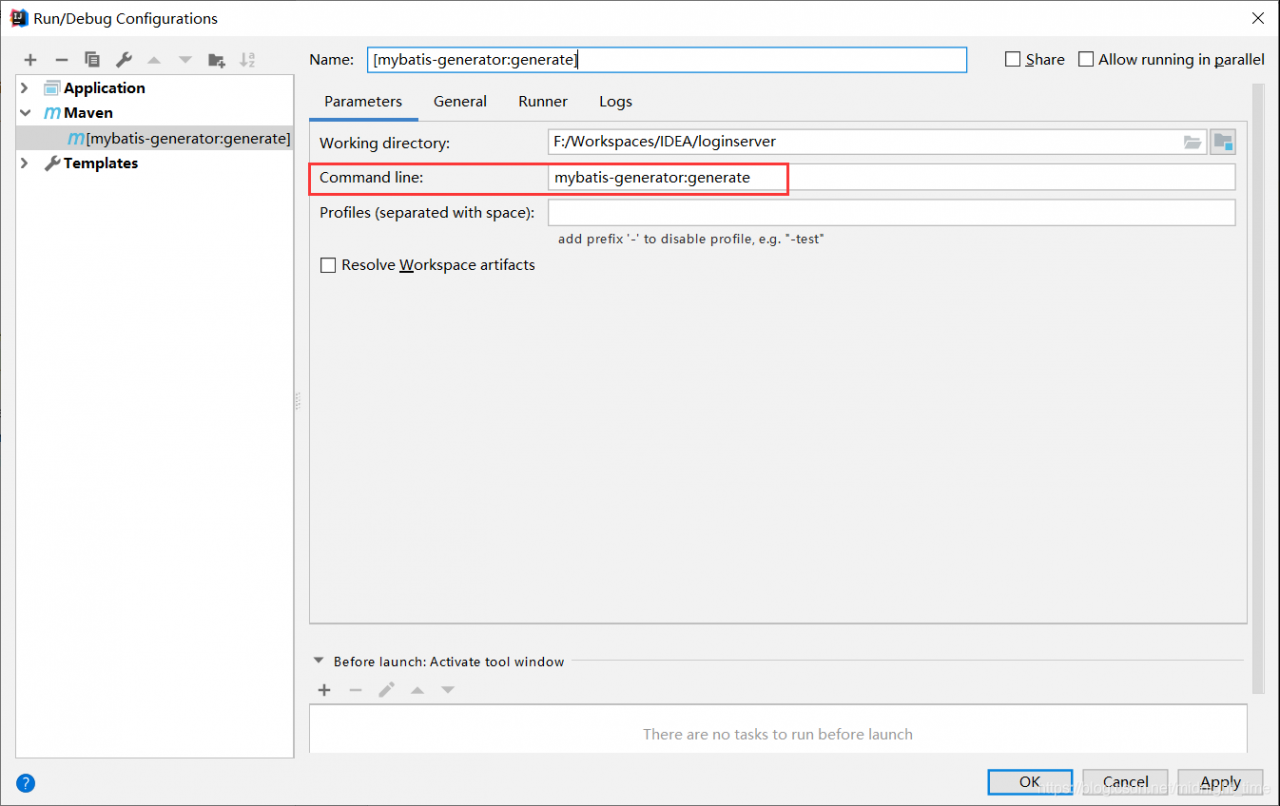Focus the Name input field

(667, 60)
